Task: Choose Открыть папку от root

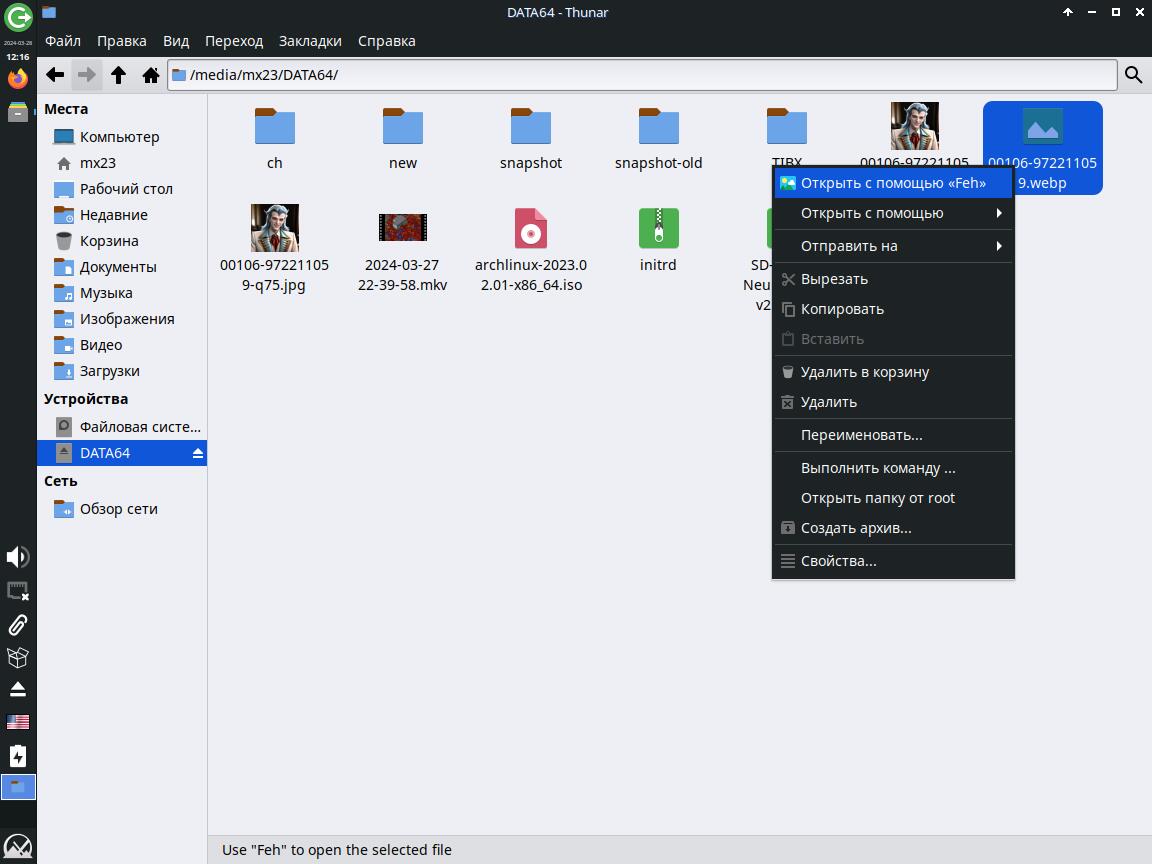Action: (x=893, y=498)
